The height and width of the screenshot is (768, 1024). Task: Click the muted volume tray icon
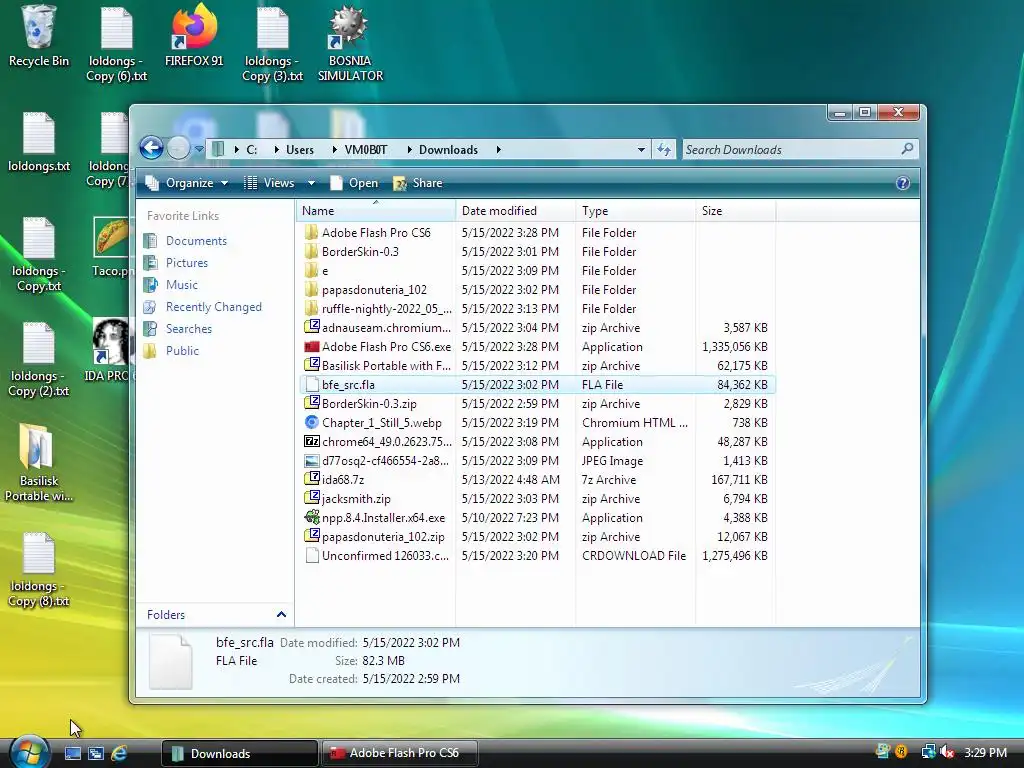tap(946, 752)
